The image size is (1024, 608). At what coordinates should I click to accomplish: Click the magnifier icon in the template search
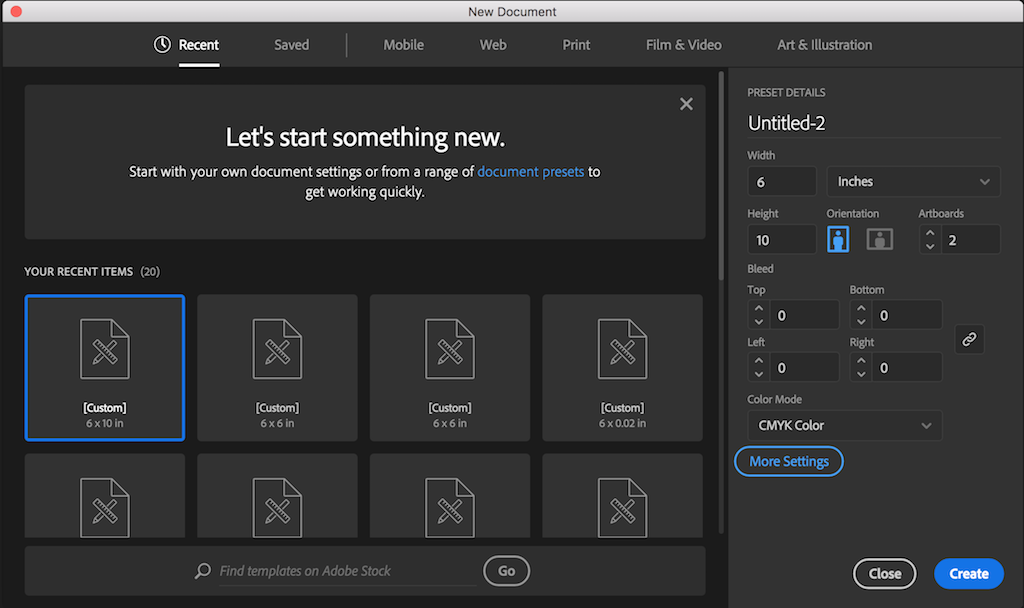pos(203,571)
